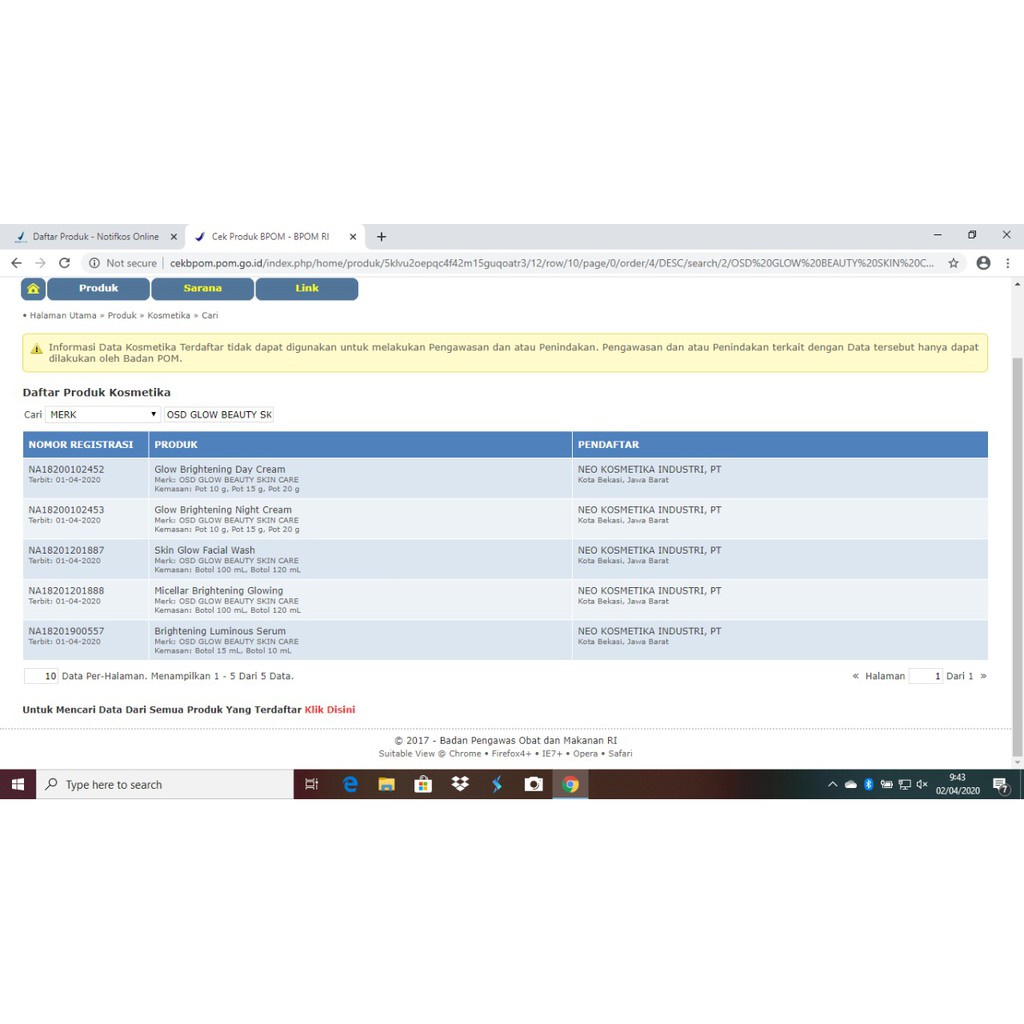
Task: Bookmark this page with the star icon
Action: (x=953, y=263)
